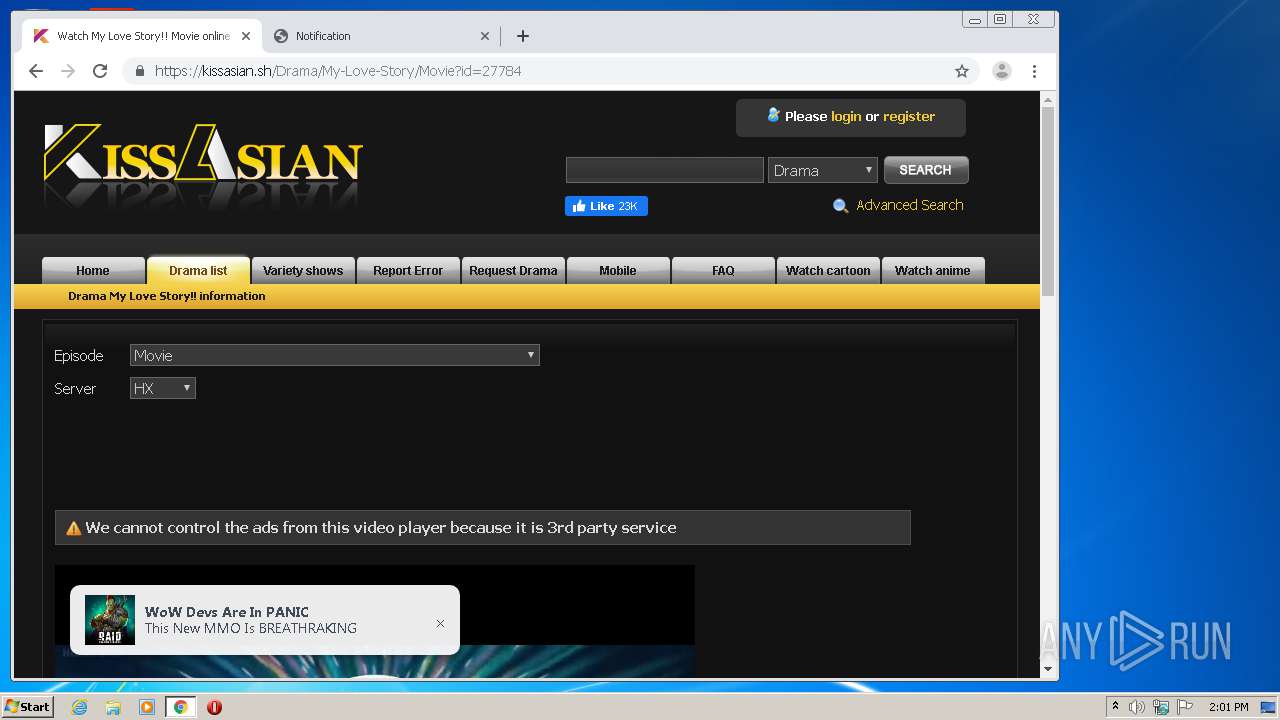Open the Server dropdown showing HX
Screen dimensions: 1280x720
pos(163,388)
